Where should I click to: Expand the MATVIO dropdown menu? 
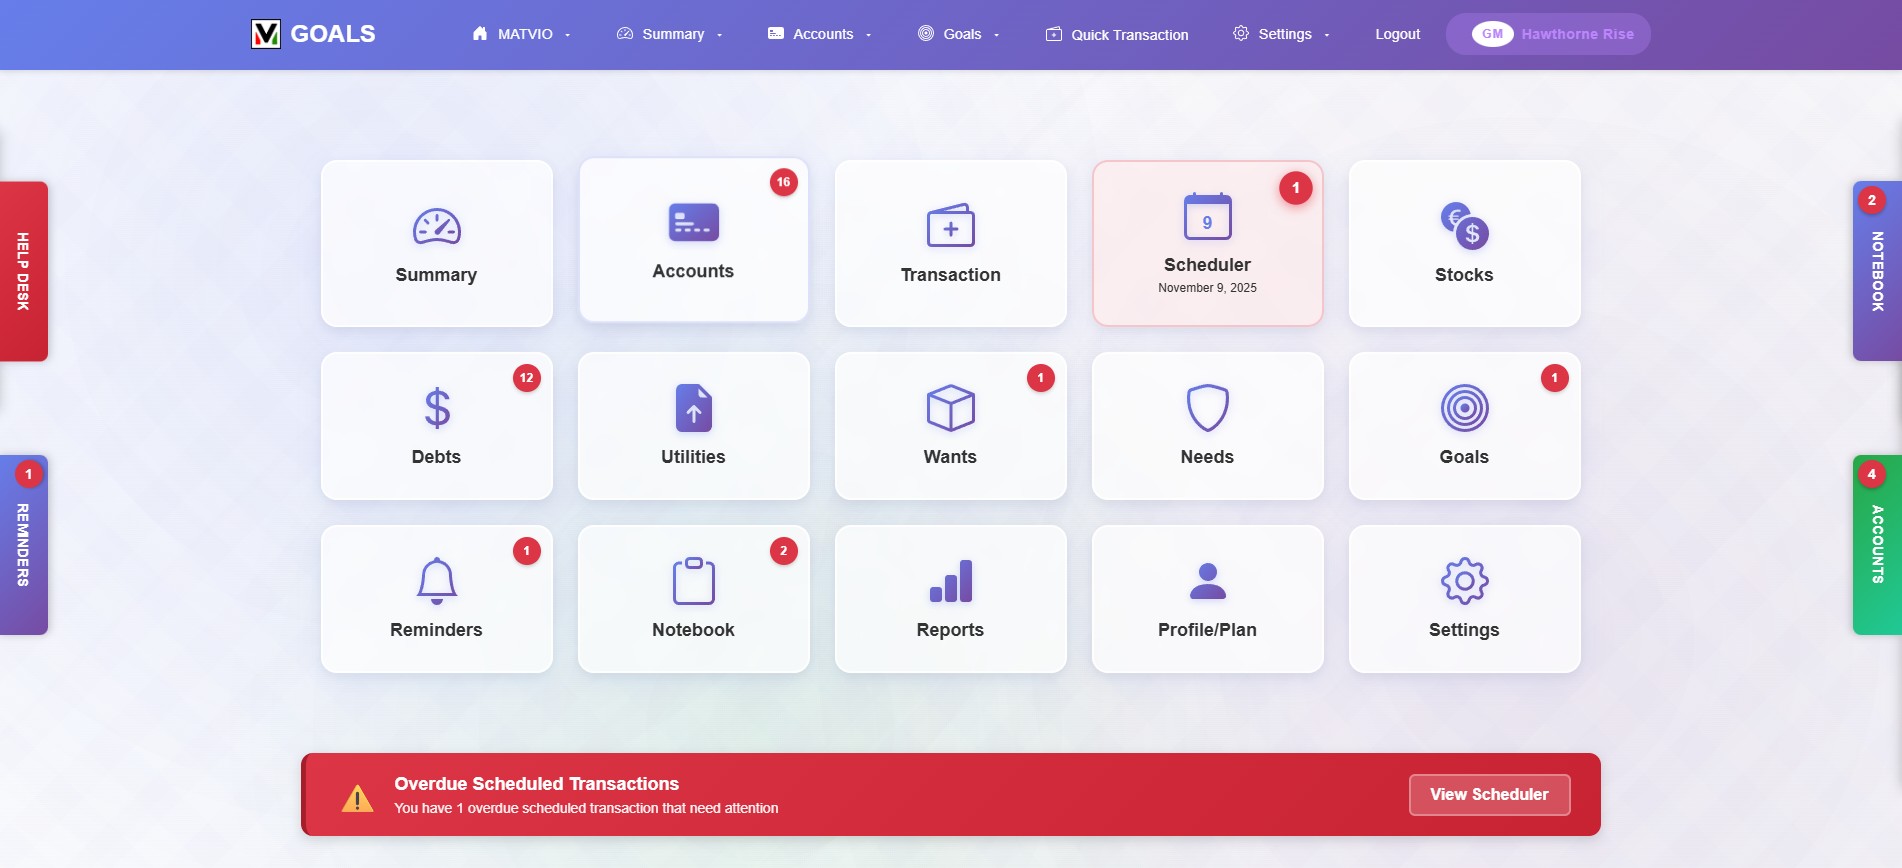point(521,34)
